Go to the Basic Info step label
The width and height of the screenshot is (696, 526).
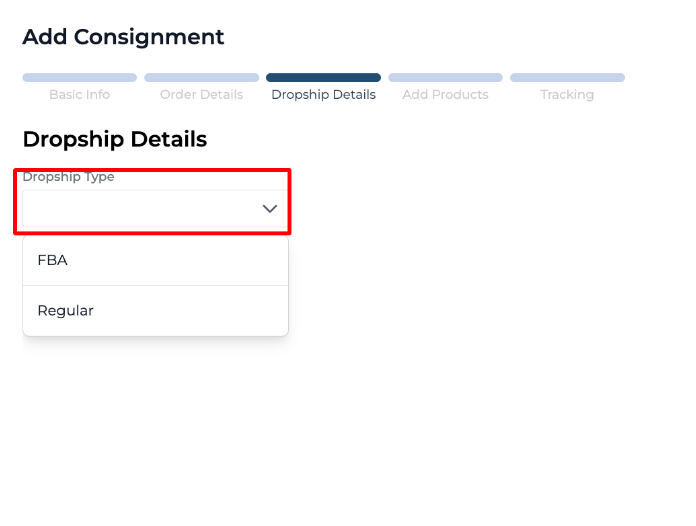click(80, 95)
